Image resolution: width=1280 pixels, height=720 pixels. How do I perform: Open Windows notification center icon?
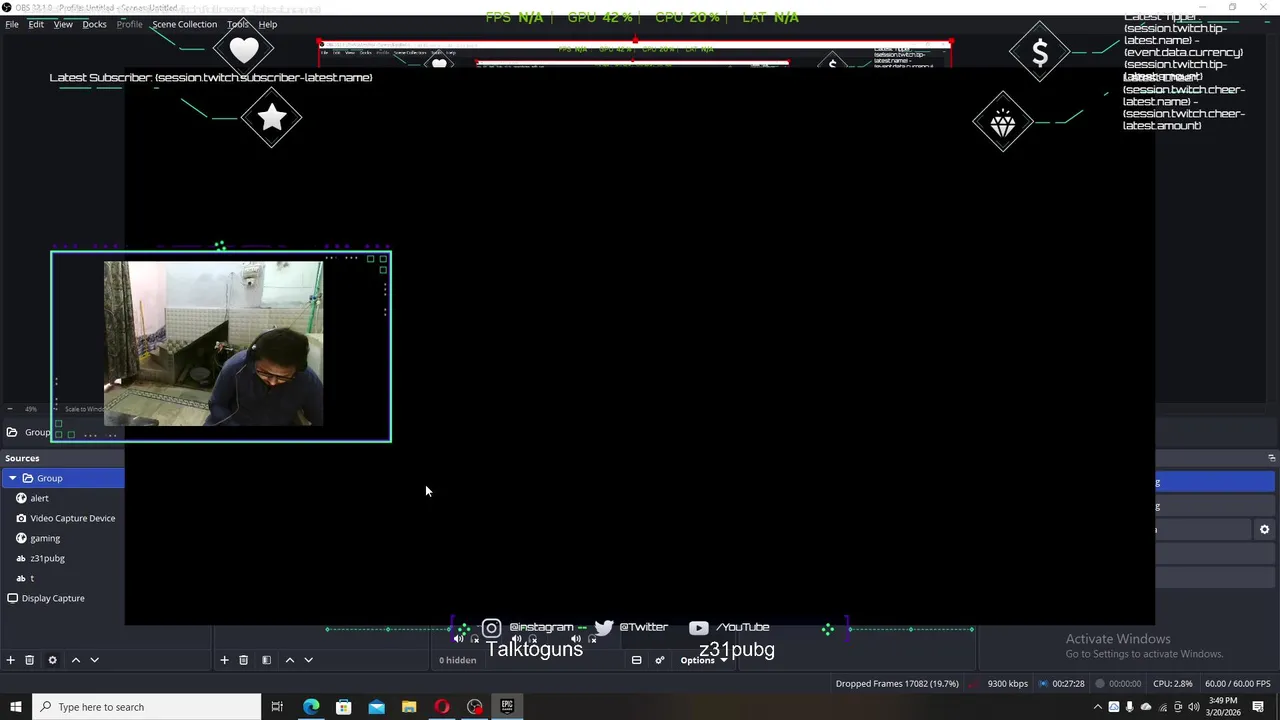1258,707
